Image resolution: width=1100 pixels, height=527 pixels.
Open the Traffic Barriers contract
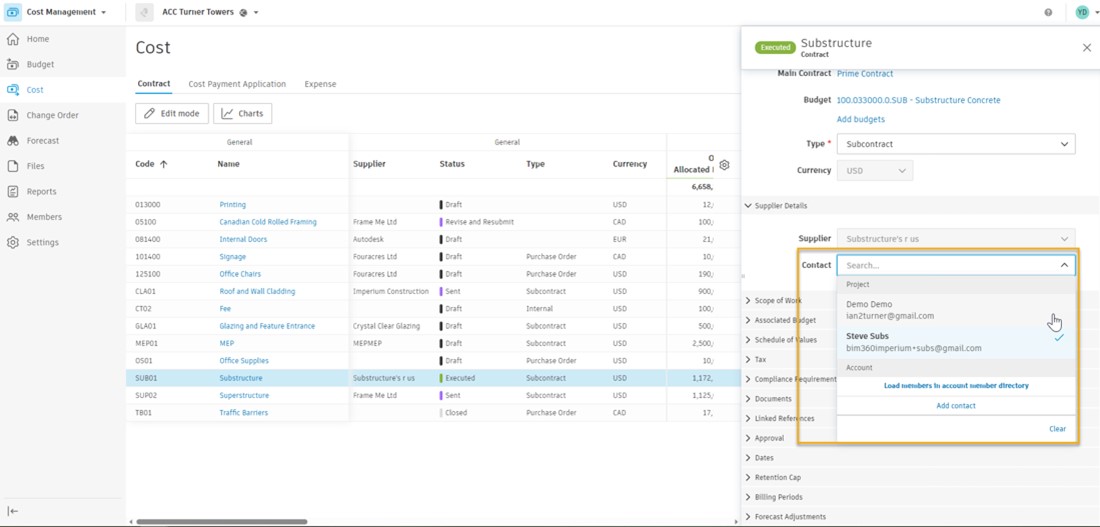[x=243, y=413]
